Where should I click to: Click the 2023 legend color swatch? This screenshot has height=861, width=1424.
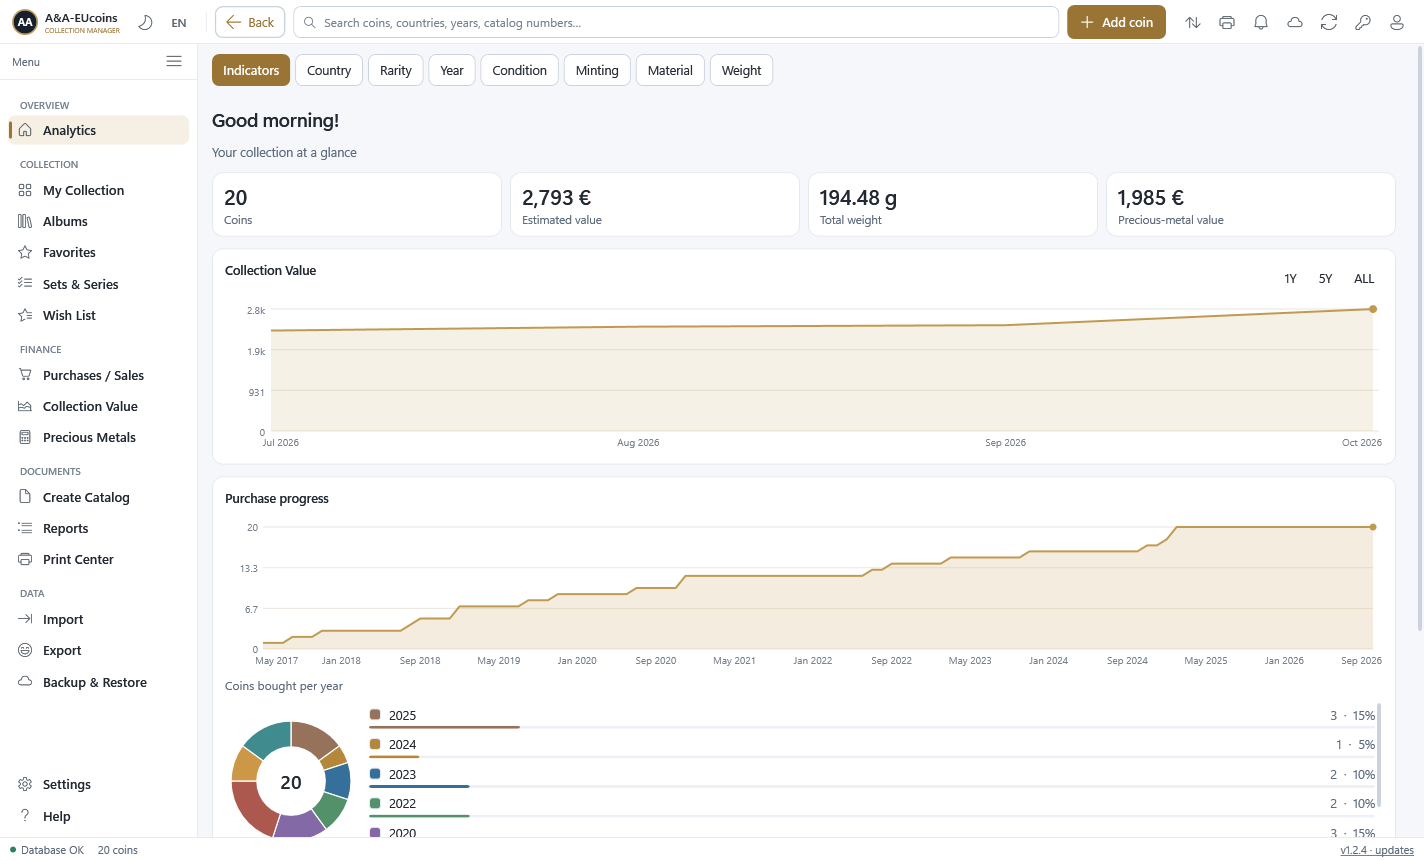click(375, 773)
